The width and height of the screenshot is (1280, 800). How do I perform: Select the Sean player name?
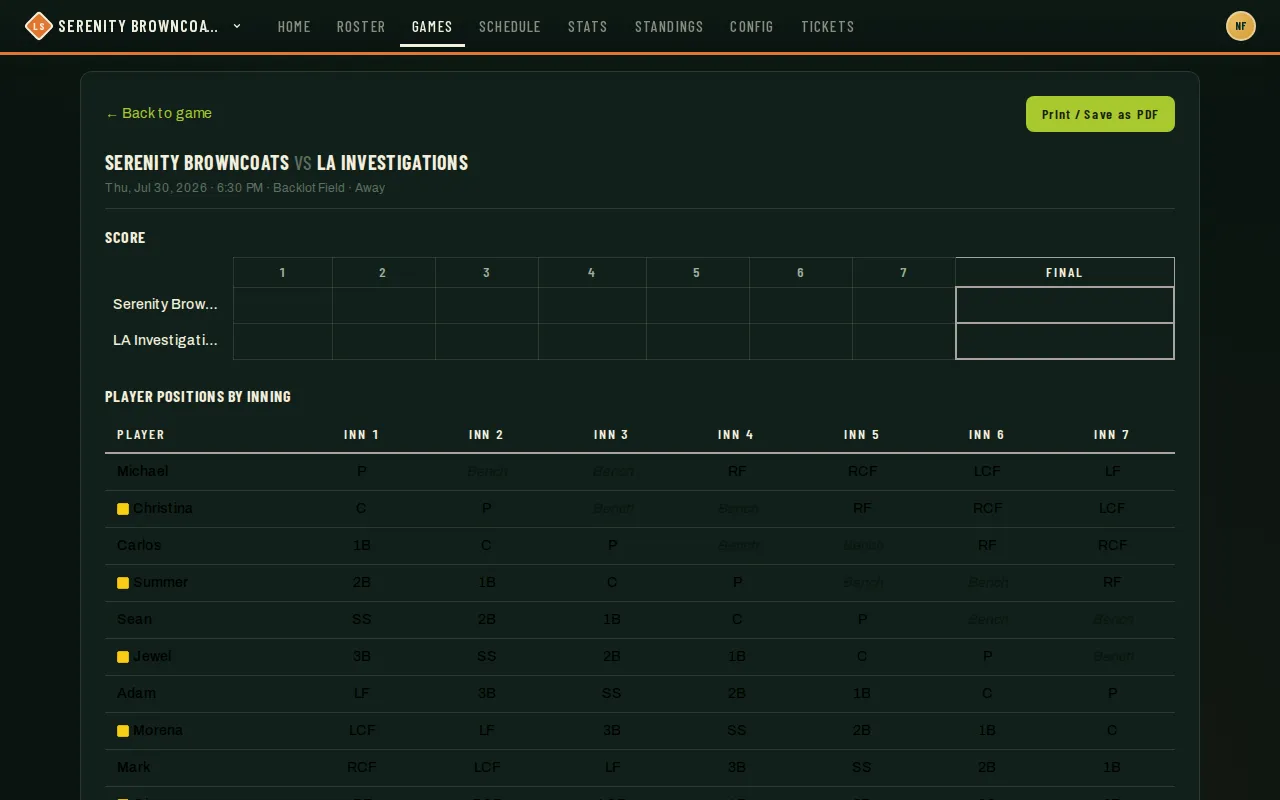pyautogui.click(x=135, y=619)
